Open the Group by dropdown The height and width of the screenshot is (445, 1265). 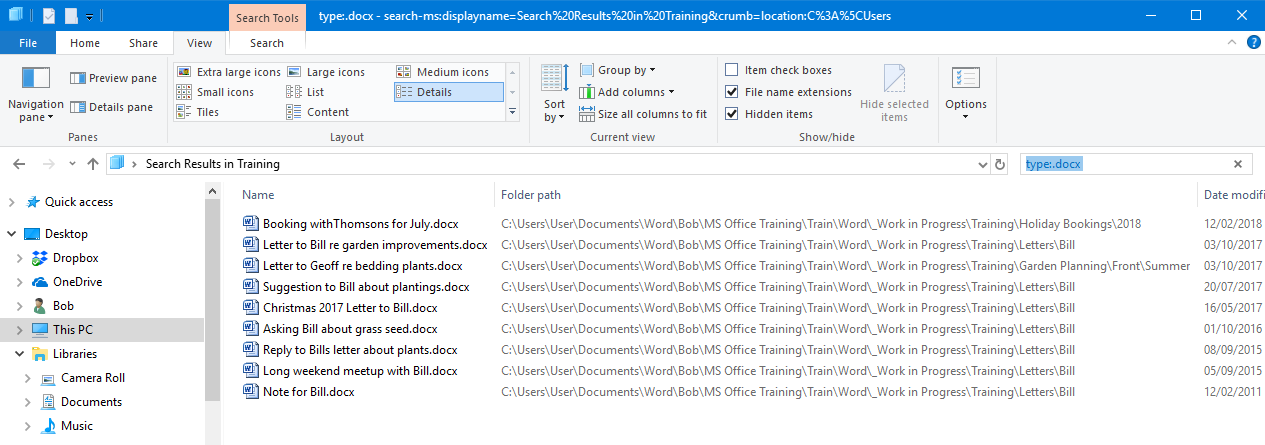[x=626, y=70]
